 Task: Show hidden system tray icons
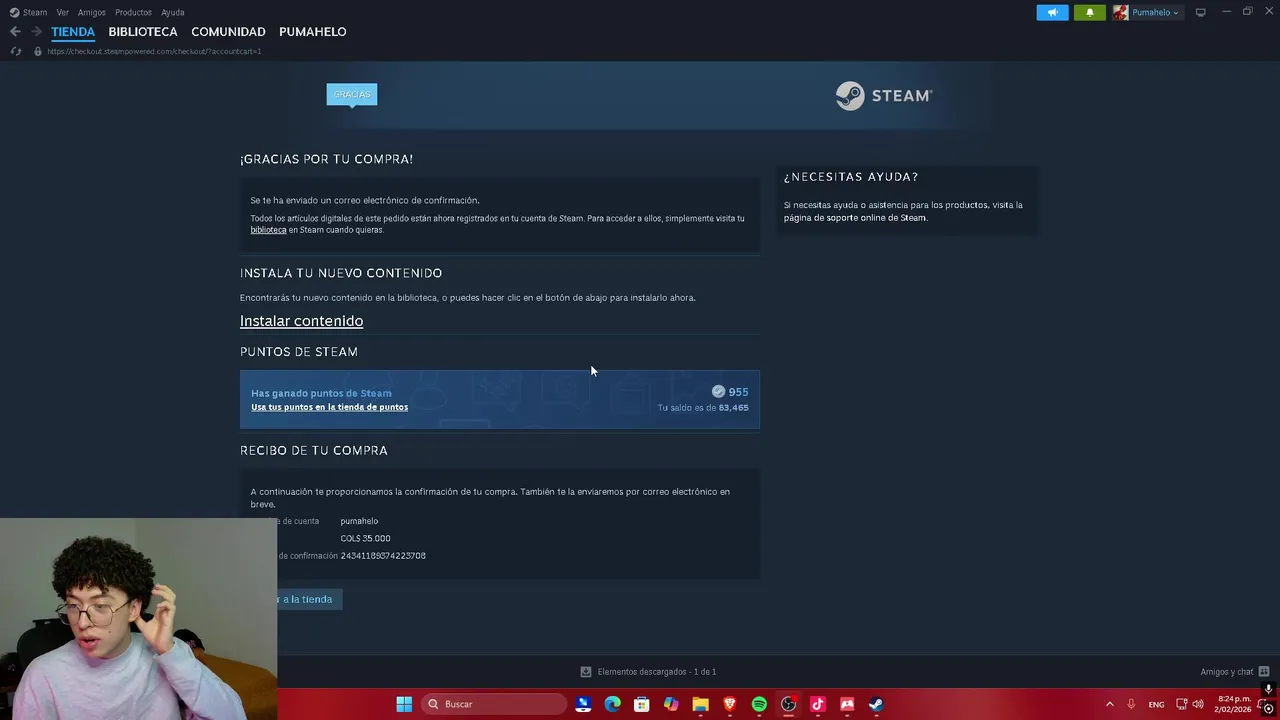point(1109,704)
